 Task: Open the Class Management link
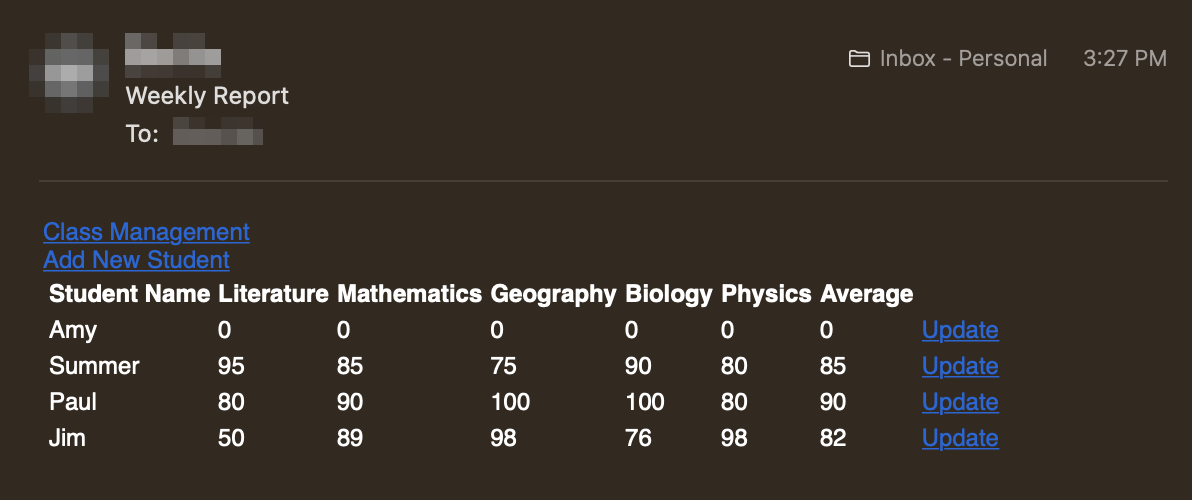pyautogui.click(x=146, y=232)
